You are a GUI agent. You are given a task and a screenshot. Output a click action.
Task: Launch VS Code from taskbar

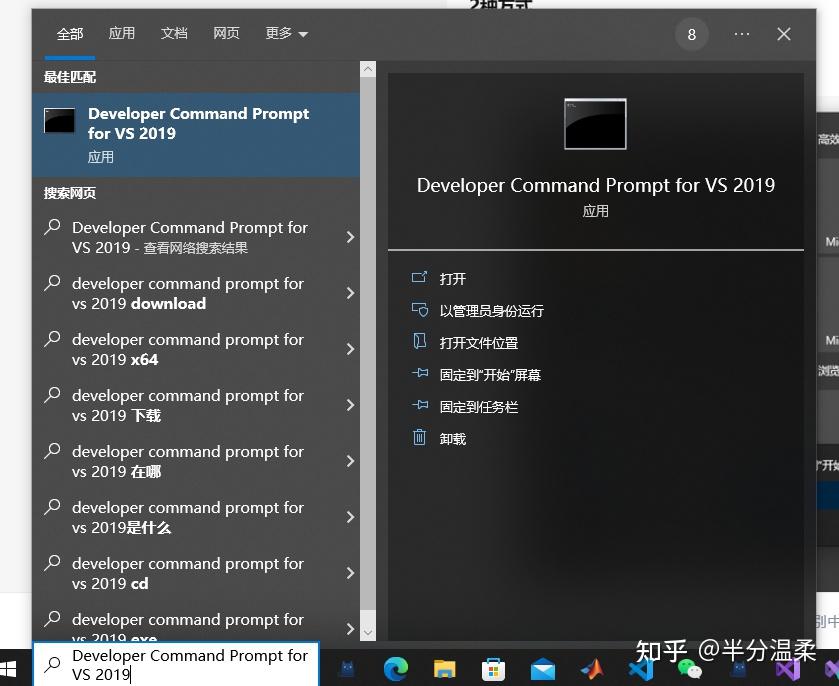[640, 670]
